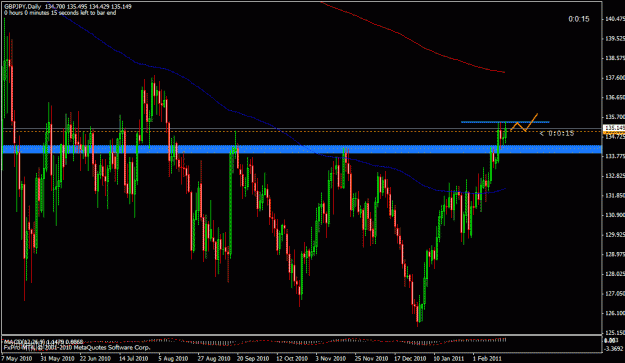Click the 25 Nov 2010 date label

pyautogui.click(x=371, y=359)
